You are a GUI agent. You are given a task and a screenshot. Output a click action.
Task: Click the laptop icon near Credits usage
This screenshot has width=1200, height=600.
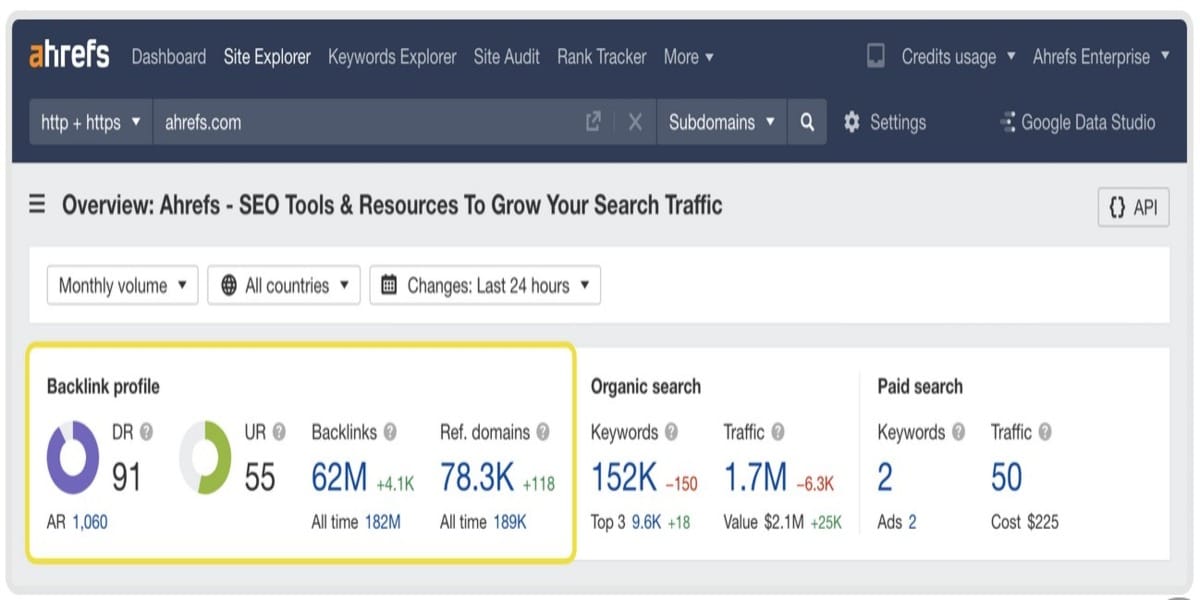876,56
